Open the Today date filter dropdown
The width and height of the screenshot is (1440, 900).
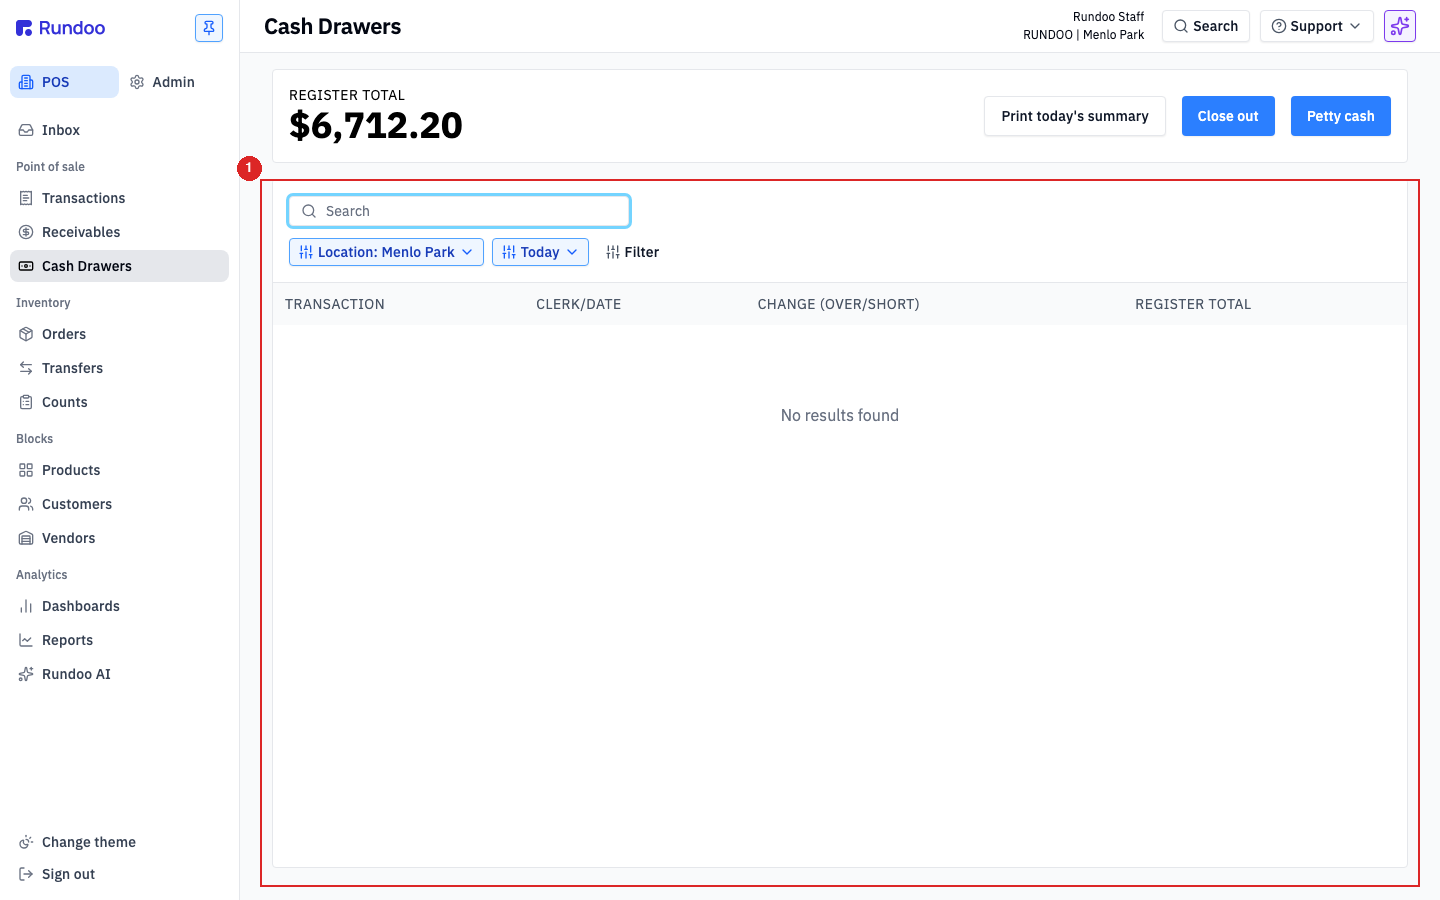(540, 252)
